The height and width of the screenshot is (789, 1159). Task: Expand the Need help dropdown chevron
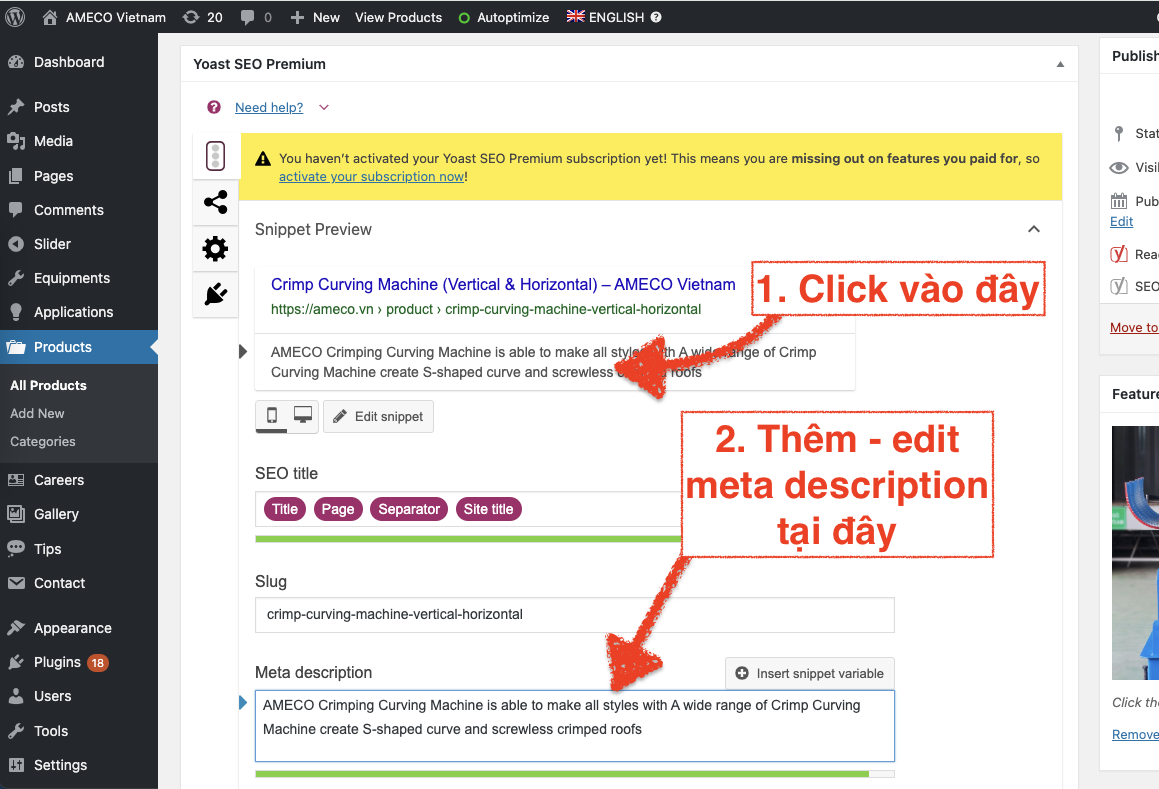coord(323,107)
